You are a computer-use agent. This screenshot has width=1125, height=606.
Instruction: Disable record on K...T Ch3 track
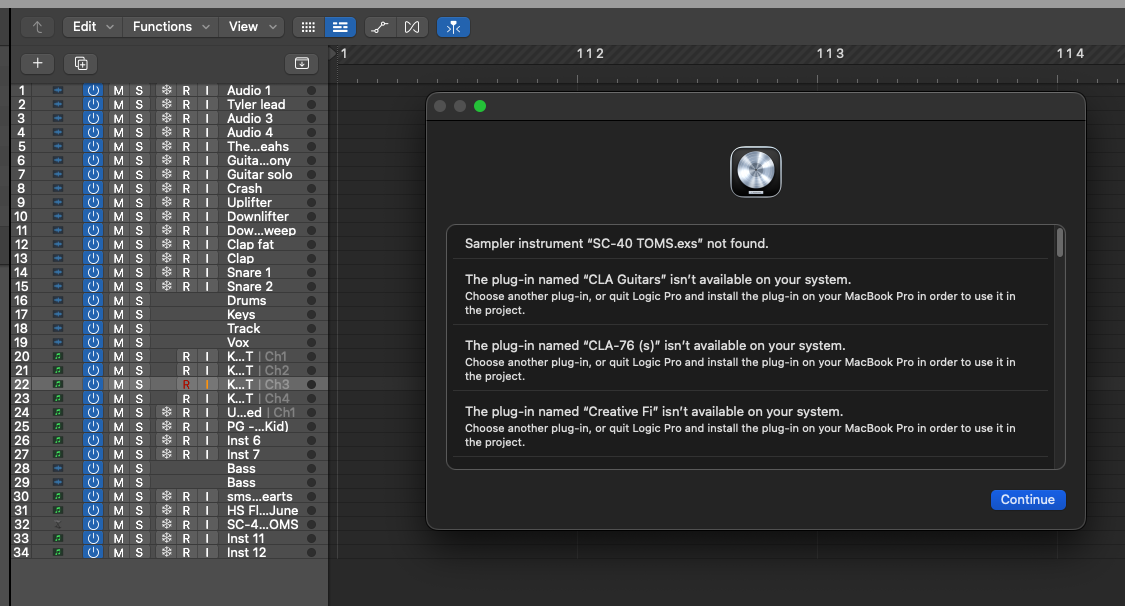pos(187,384)
